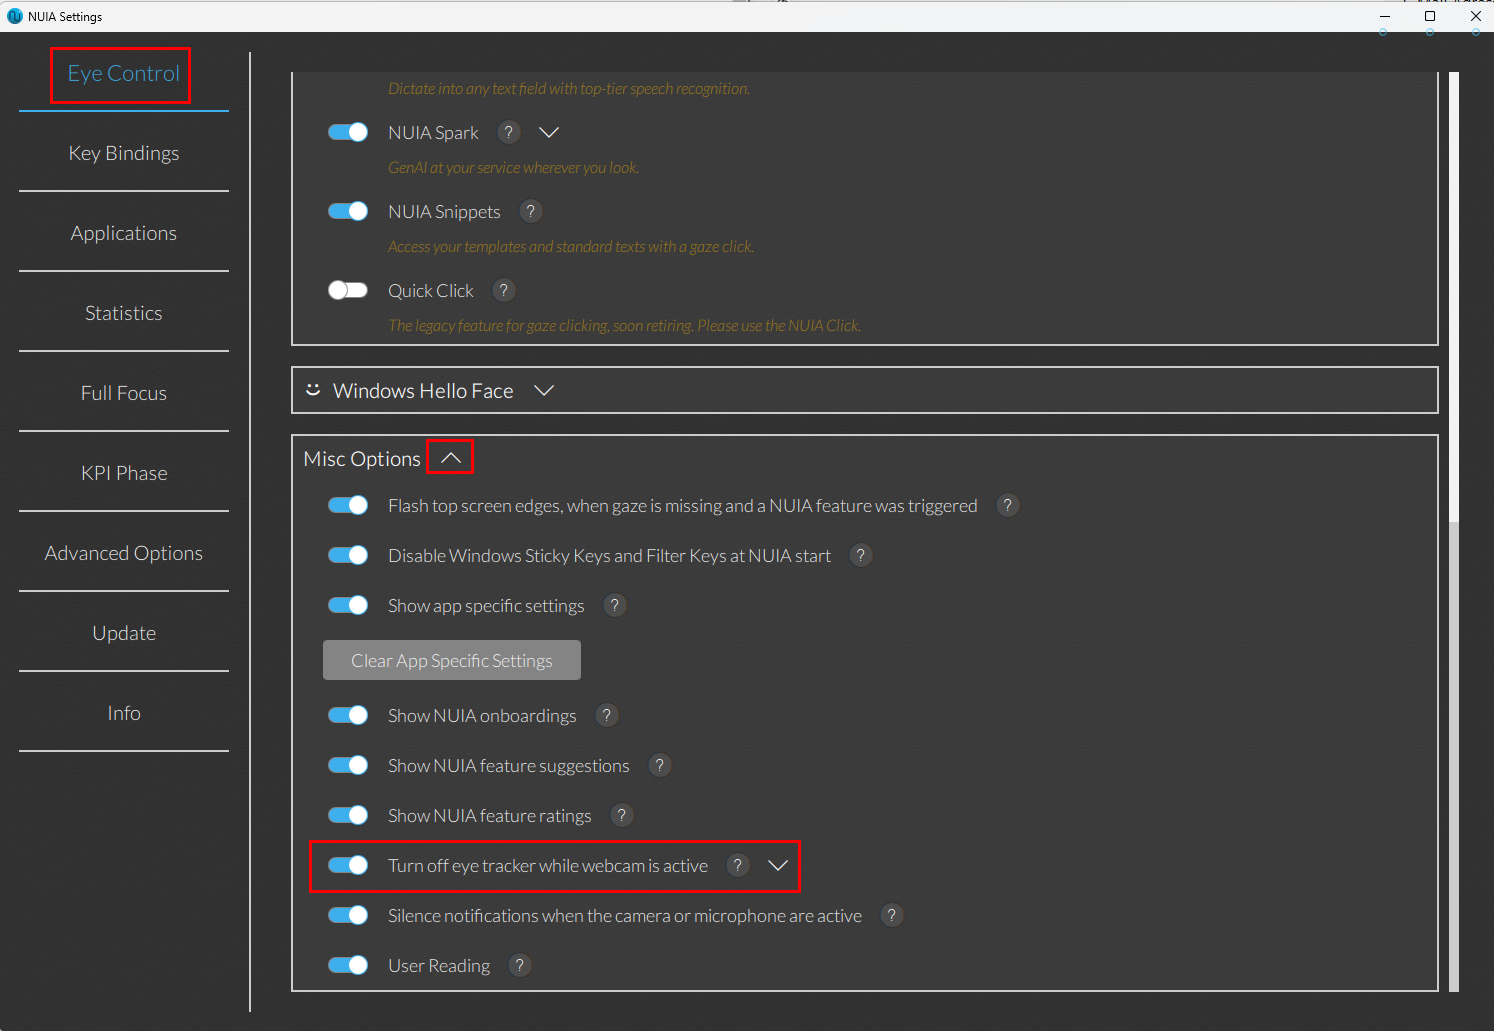Click the Misc Options heading
The height and width of the screenshot is (1031, 1494).
[x=362, y=459]
